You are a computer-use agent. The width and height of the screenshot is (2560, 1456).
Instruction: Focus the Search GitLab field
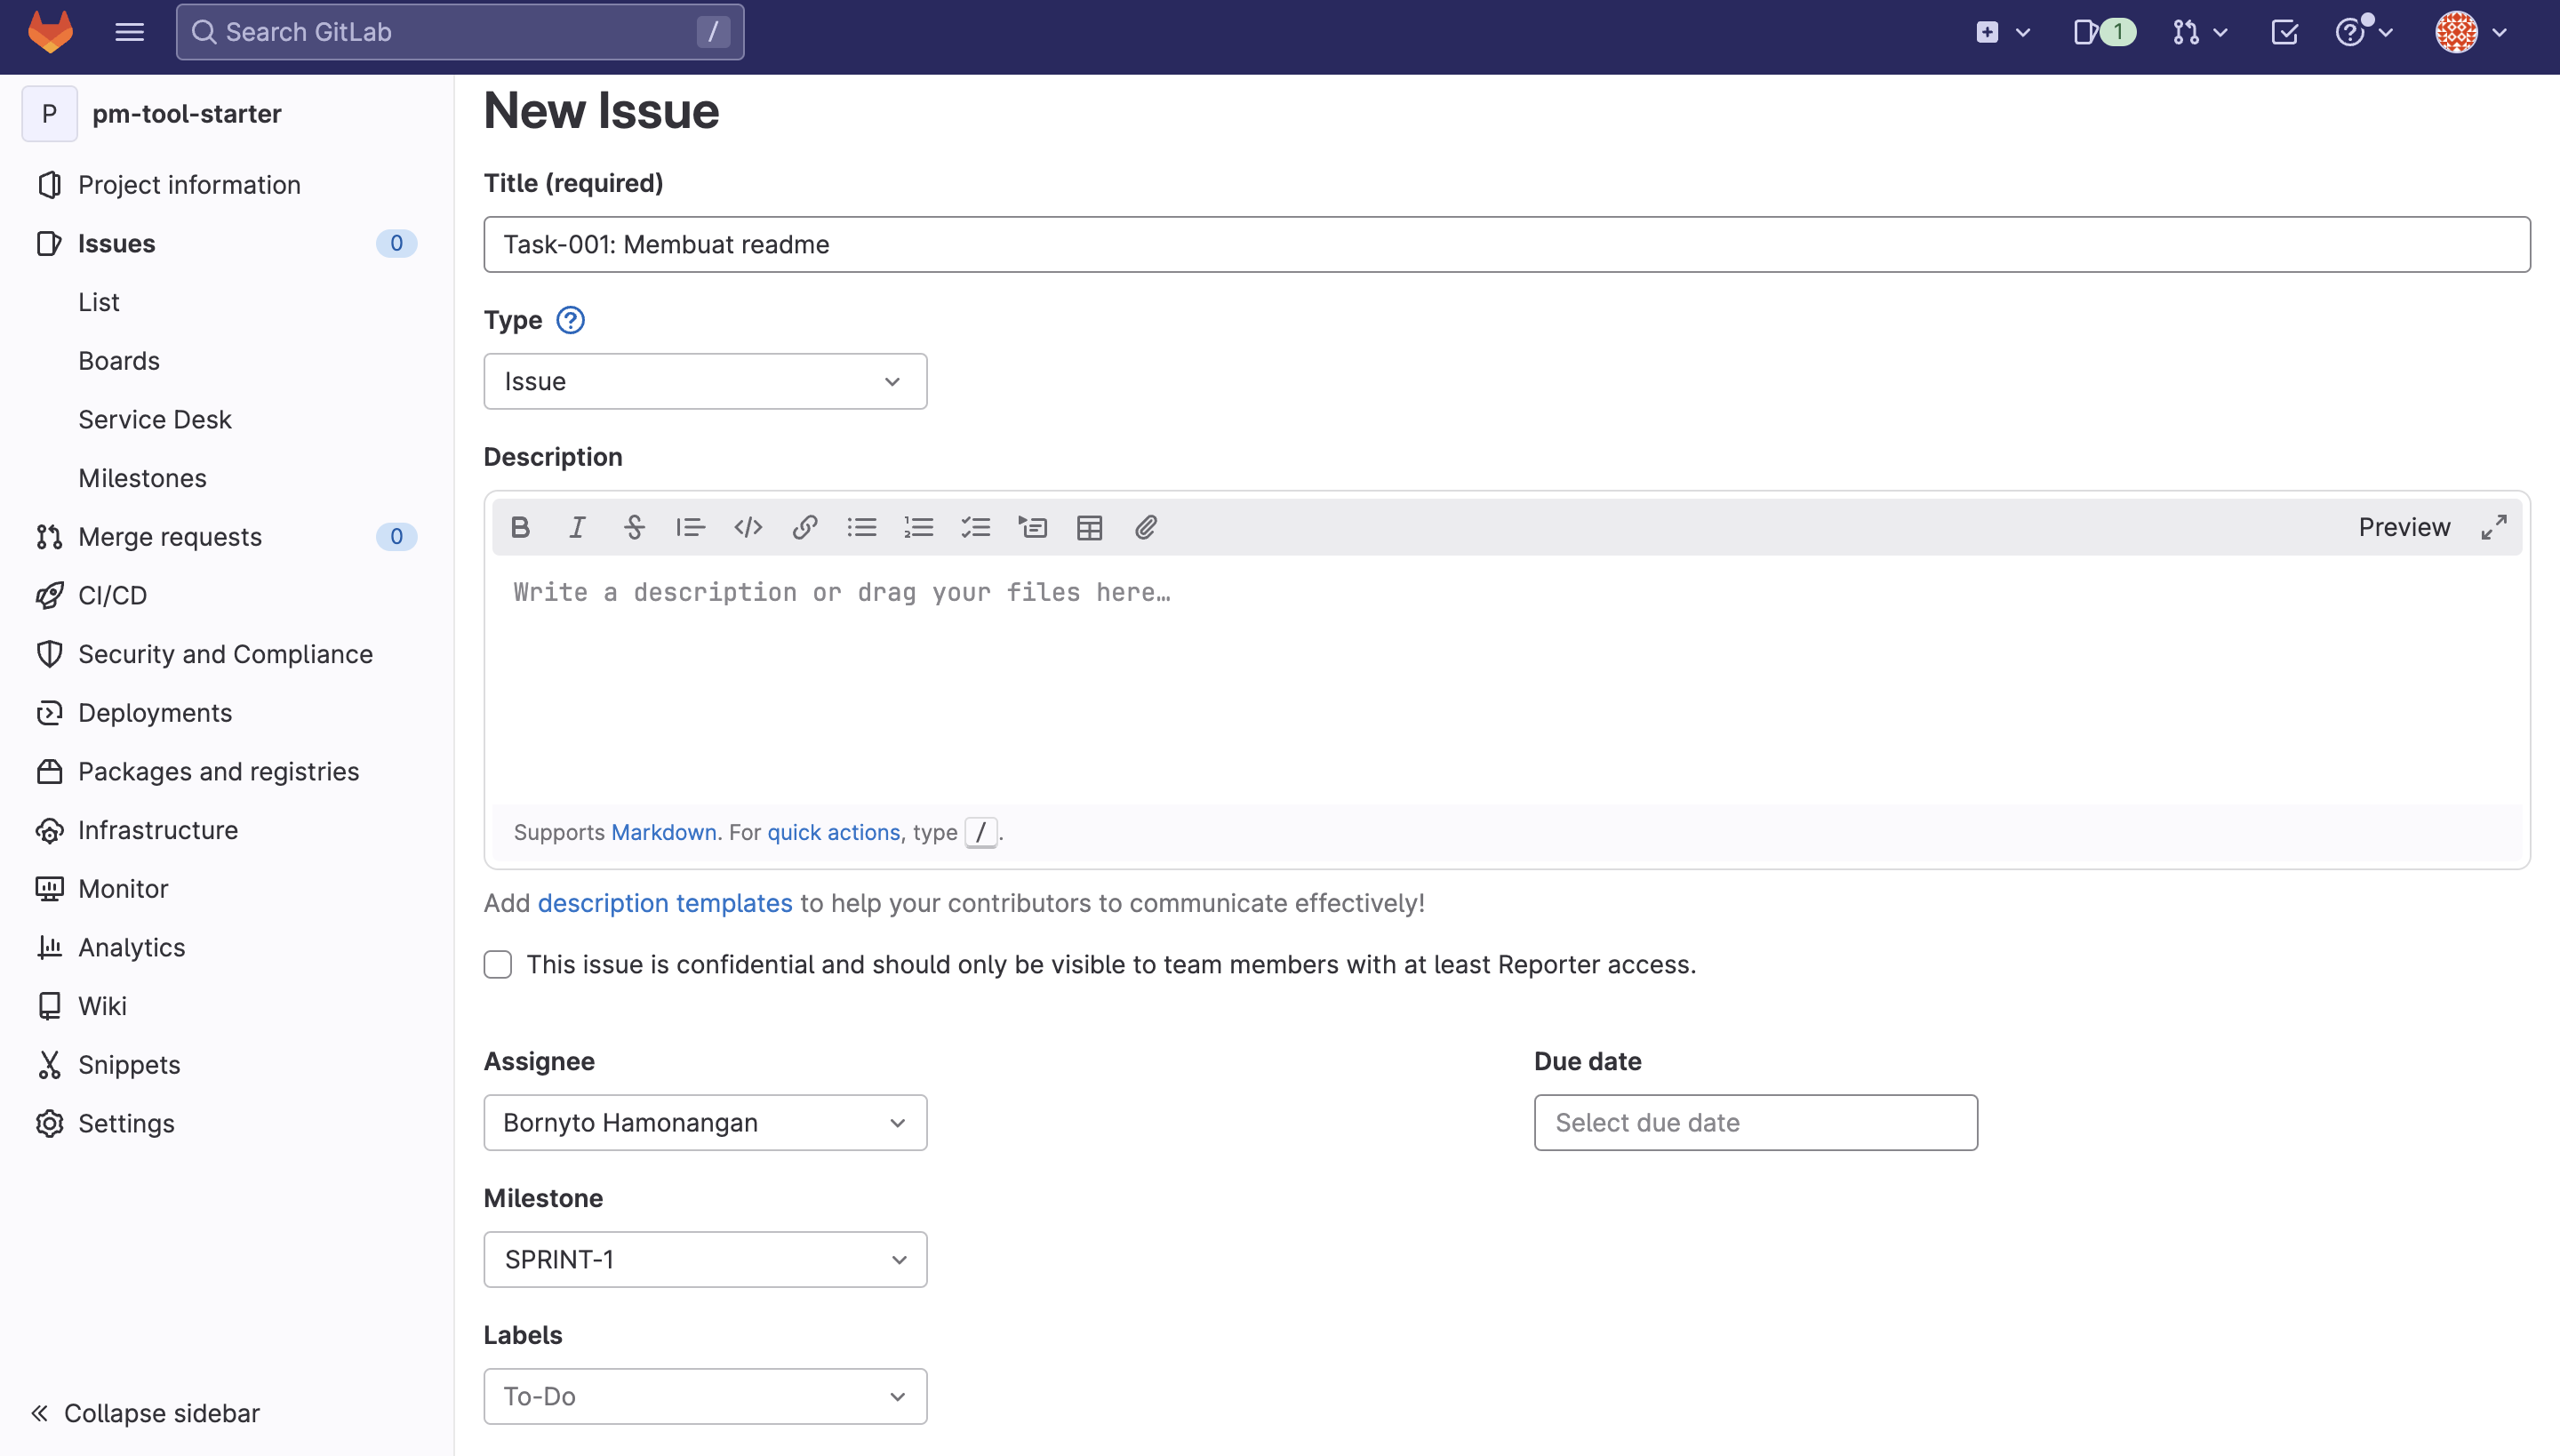[460, 32]
